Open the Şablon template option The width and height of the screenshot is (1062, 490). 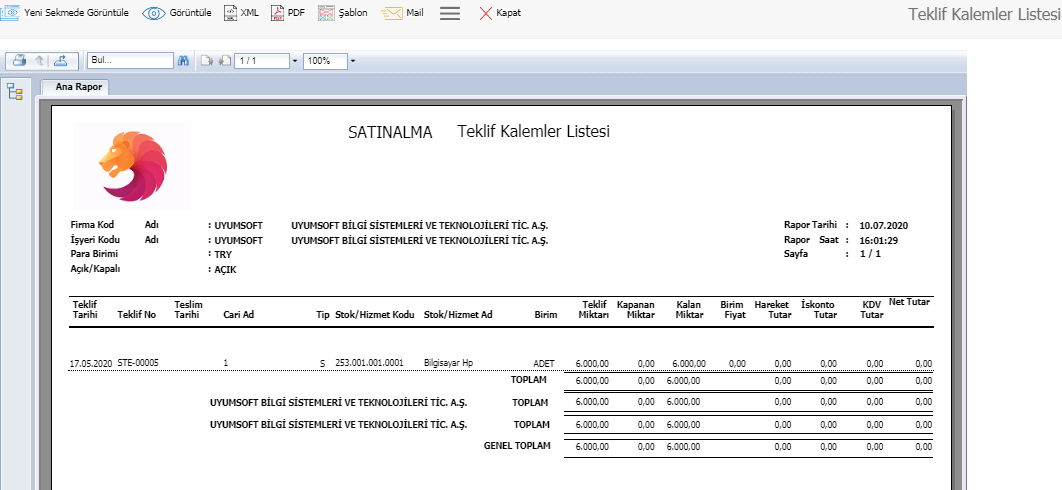[343, 13]
